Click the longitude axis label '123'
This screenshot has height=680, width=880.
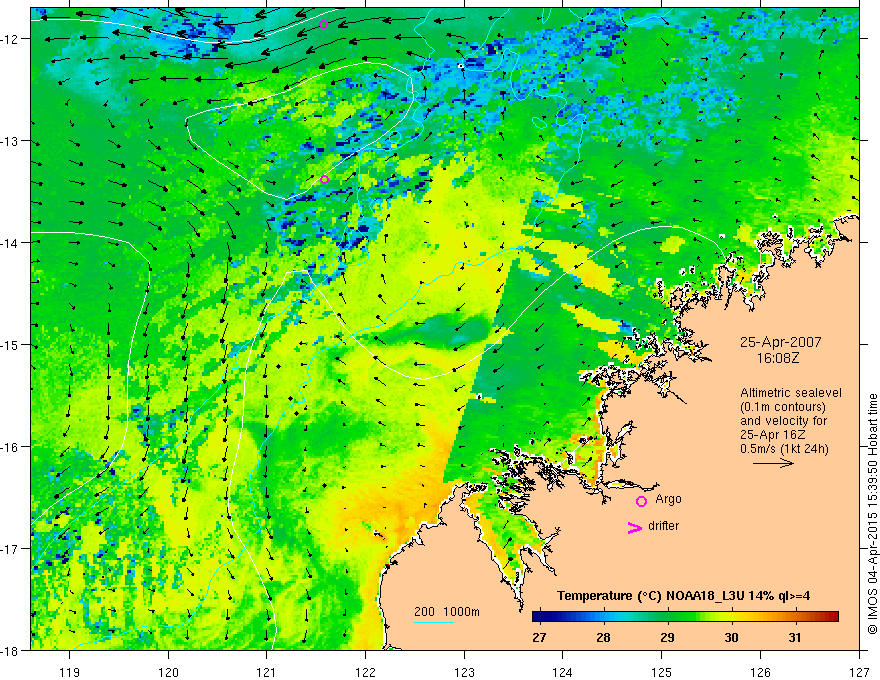coord(464,672)
